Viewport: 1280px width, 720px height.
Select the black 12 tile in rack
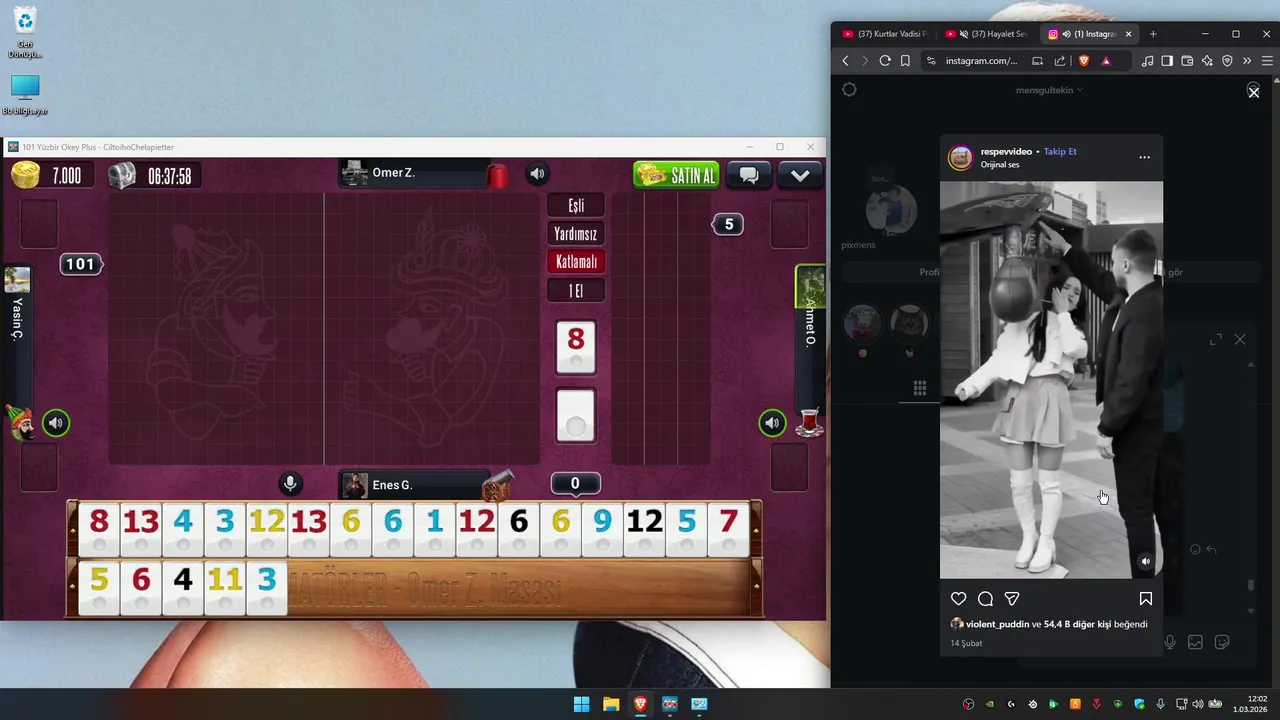643,530
